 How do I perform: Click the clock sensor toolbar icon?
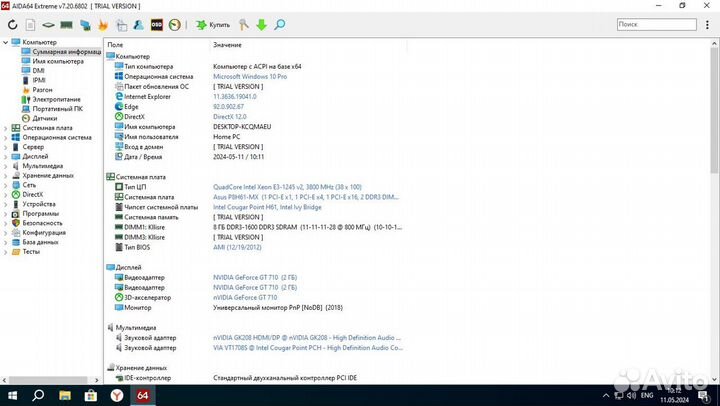pyautogui.click(x=175, y=24)
